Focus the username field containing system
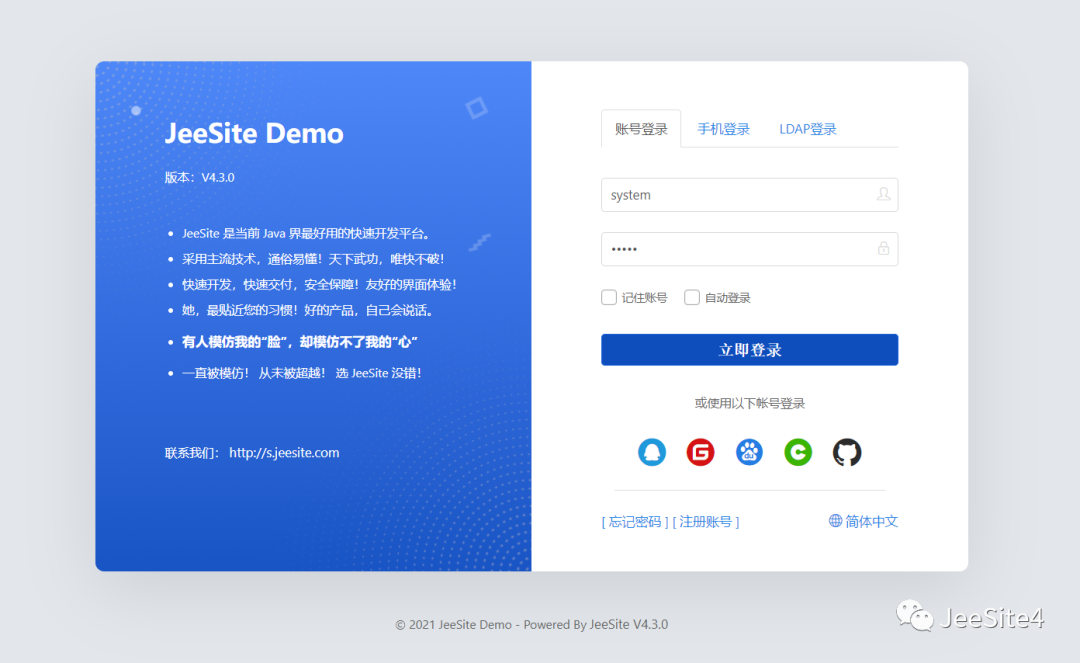This screenshot has height=663, width=1080. (749, 195)
